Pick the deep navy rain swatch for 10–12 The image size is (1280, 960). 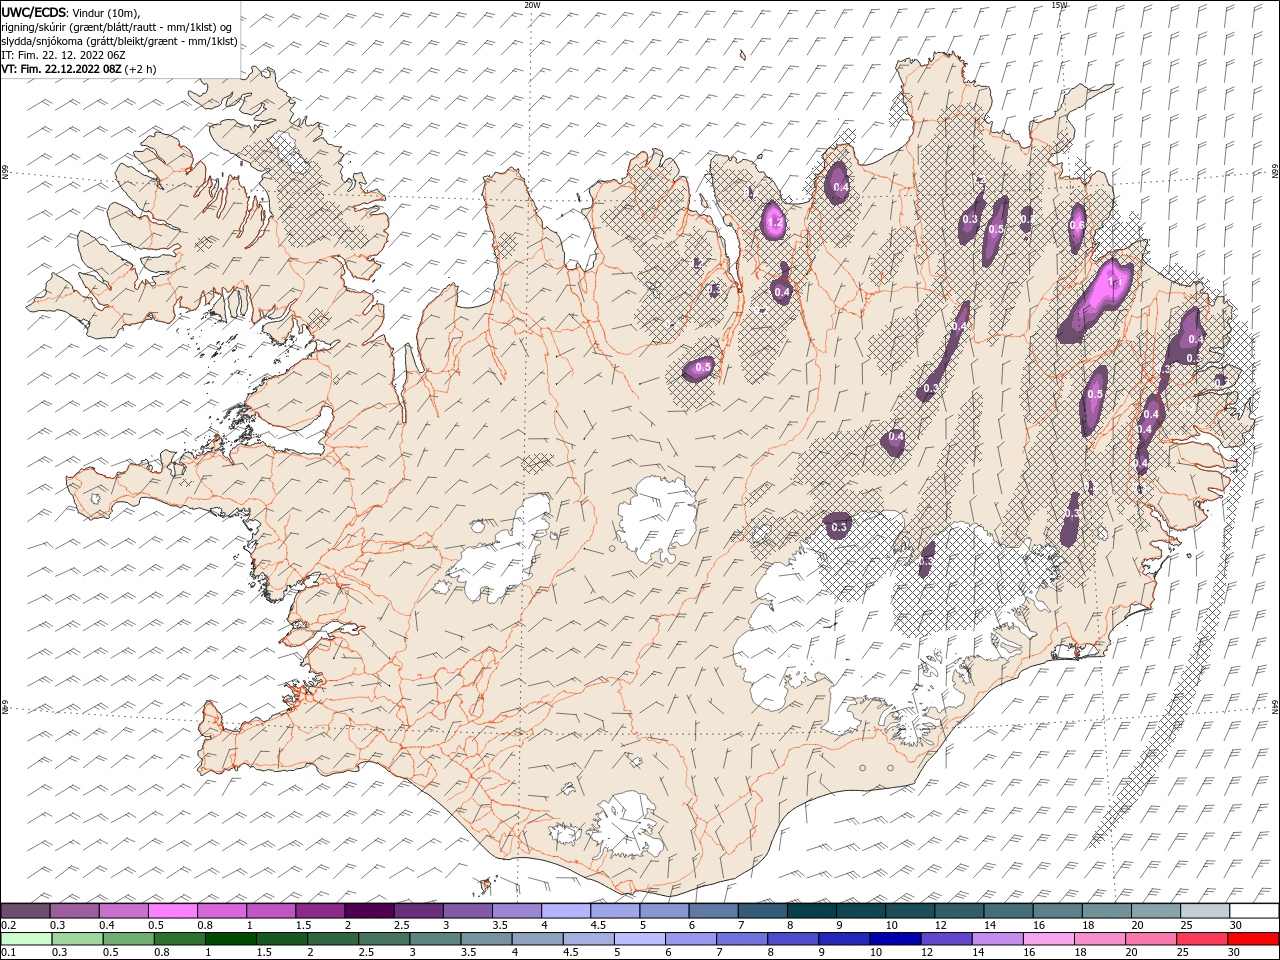[x=895, y=939]
